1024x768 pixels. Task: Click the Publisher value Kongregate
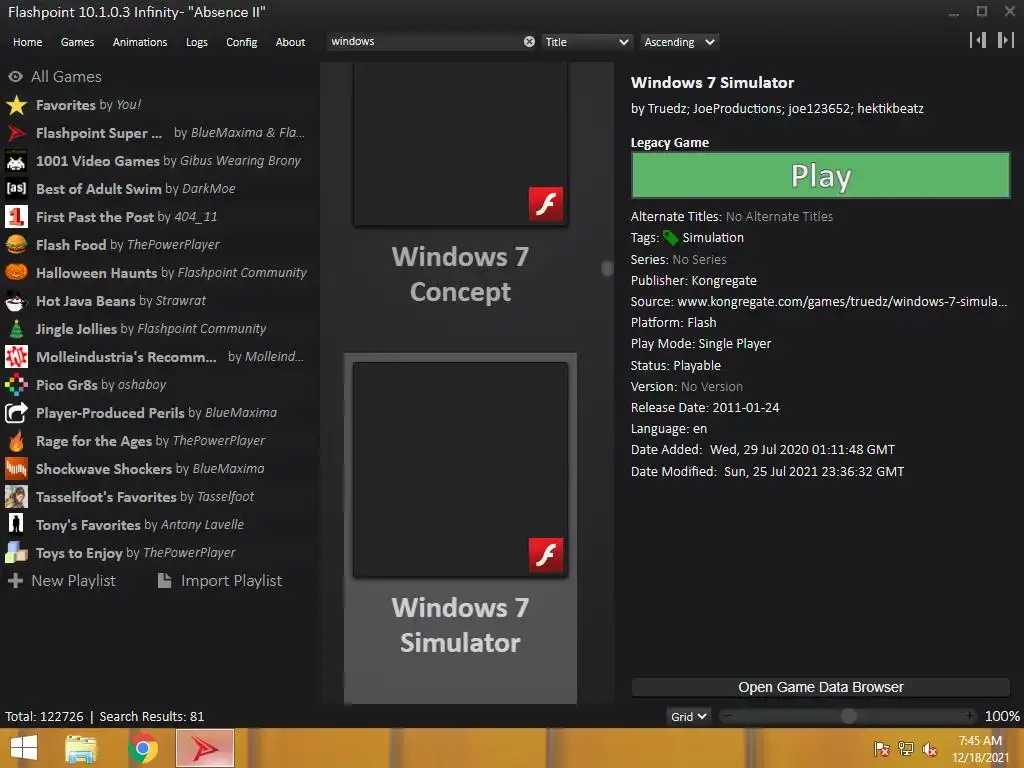724,281
